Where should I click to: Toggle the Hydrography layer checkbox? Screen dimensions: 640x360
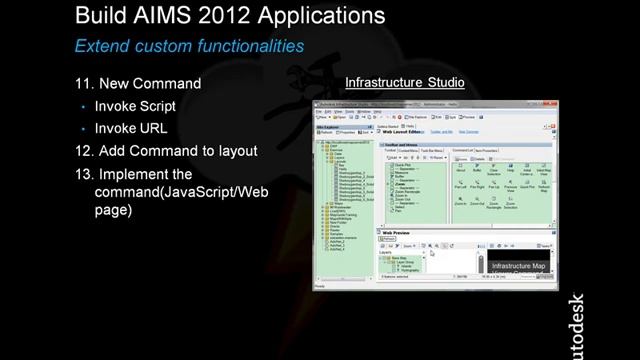(x=394, y=271)
